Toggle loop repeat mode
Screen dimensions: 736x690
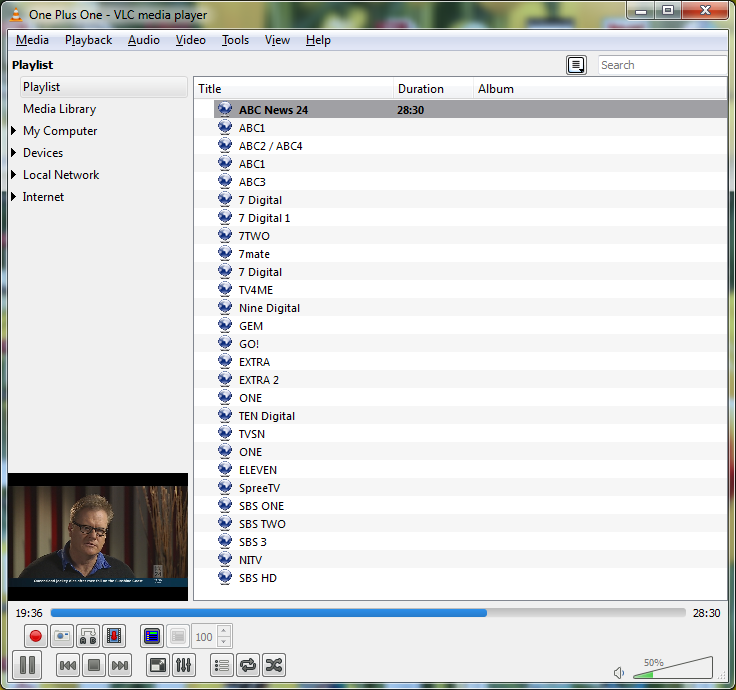tap(248, 665)
